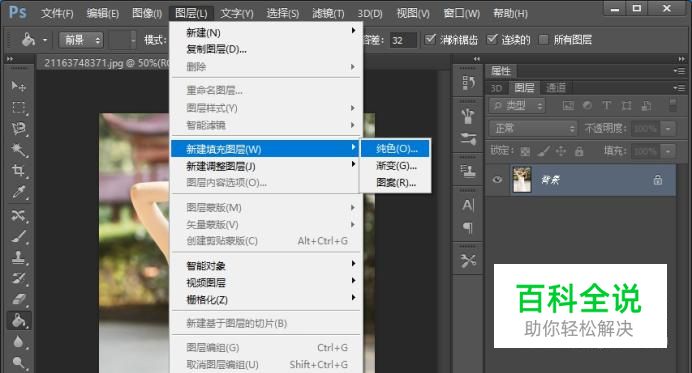692x373 pixels.
Task: Open the History panel icon
Action: pos(468,83)
